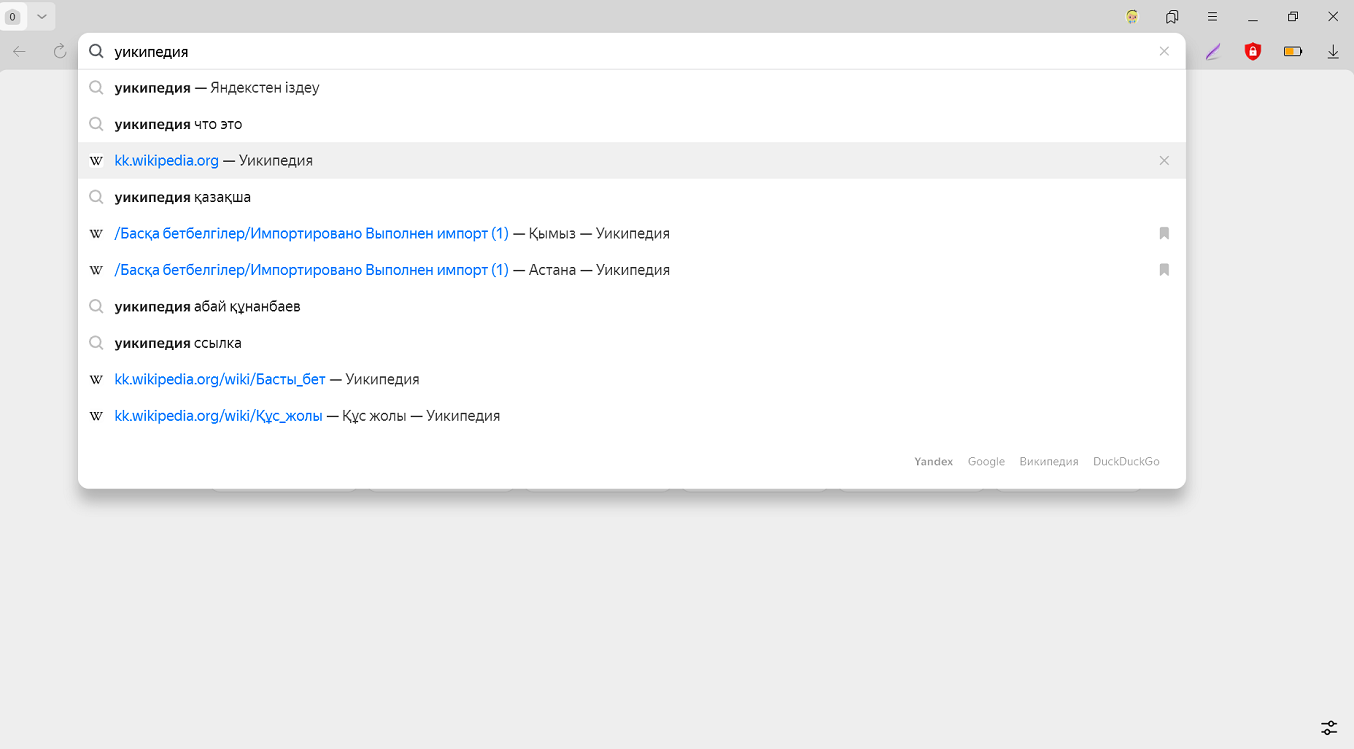Open the bookmarks panel icon
The height and width of the screenshot is (749, 1354).
coord(1172,17)
